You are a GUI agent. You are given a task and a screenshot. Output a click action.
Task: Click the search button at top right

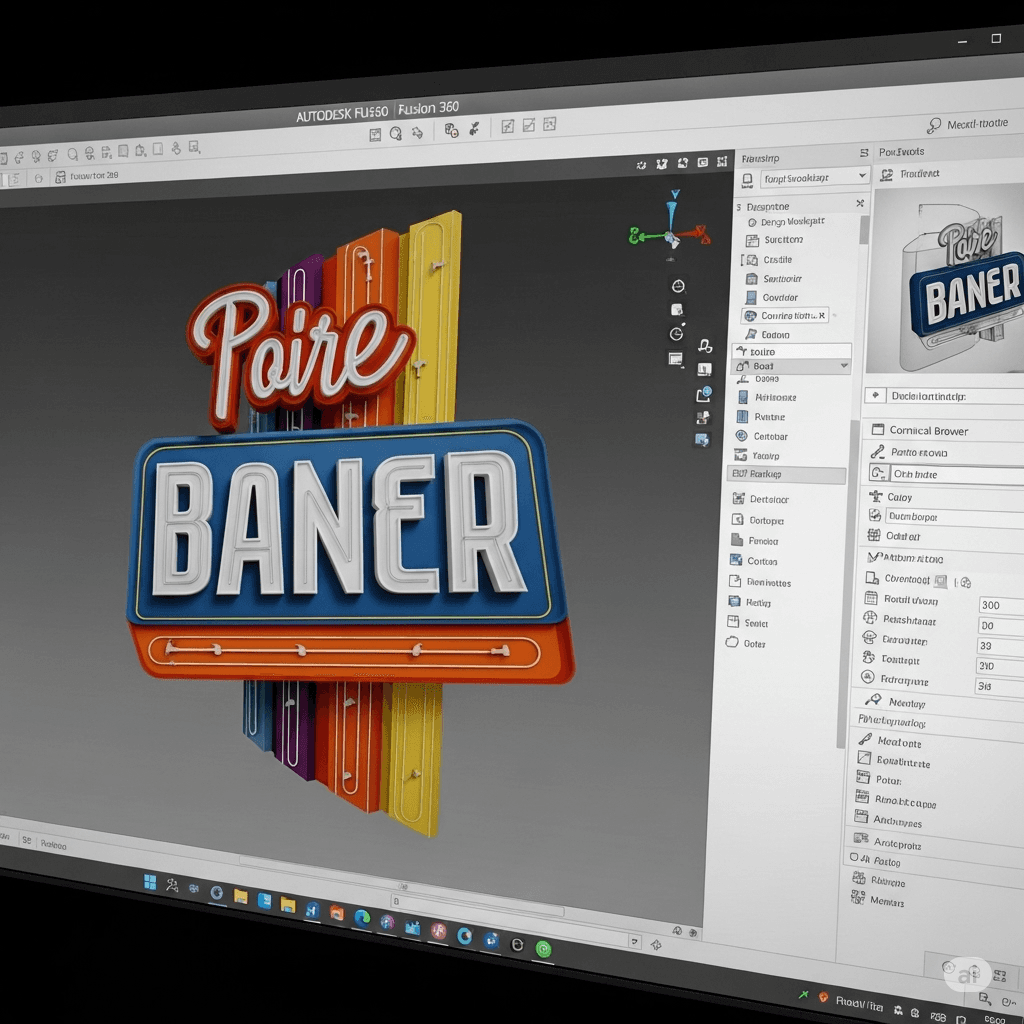click(x=934, y=125)
